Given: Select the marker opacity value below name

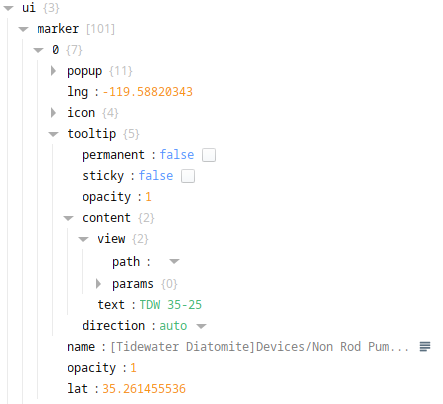Looking at the screenshot, I should click(133, 368).
